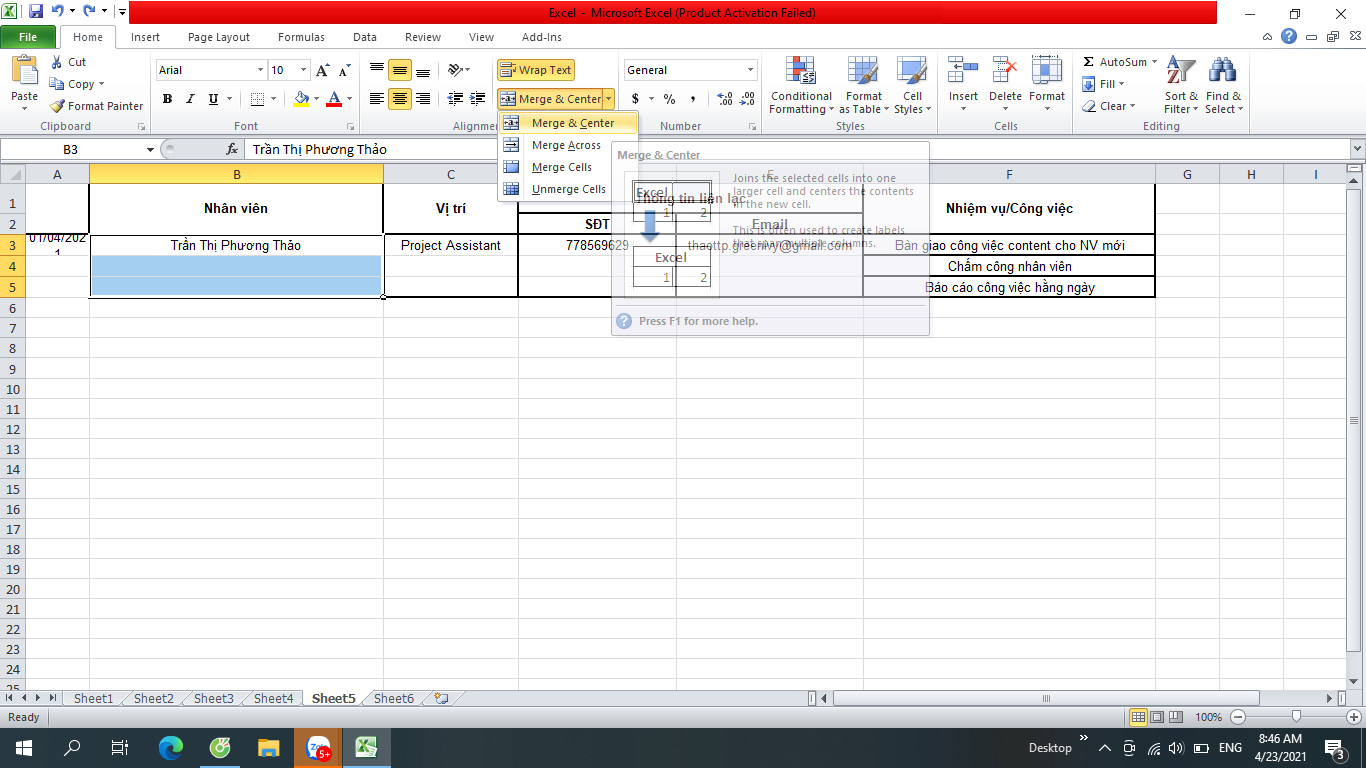This screenshot has width=1366, height=768.
Task: Toggle Bold formatting
Action: pyautogui.click(x=167, y=99)
